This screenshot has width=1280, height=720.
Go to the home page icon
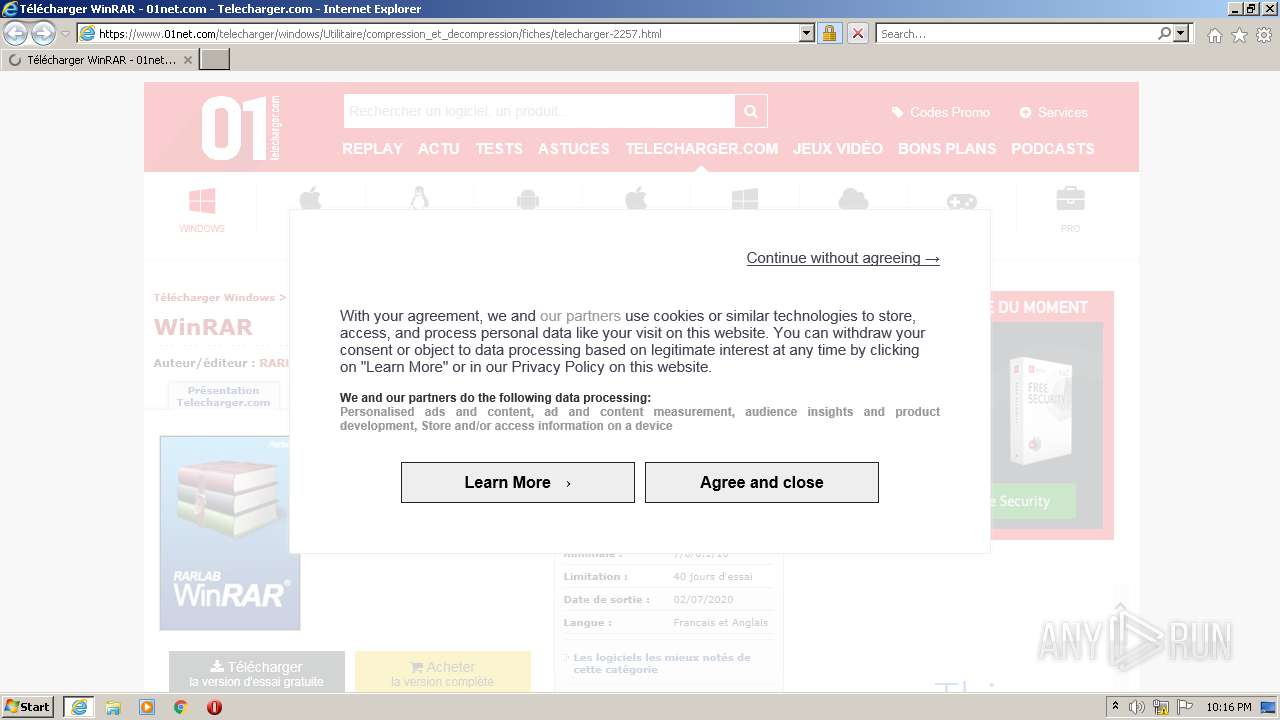tap(1214, 35)
